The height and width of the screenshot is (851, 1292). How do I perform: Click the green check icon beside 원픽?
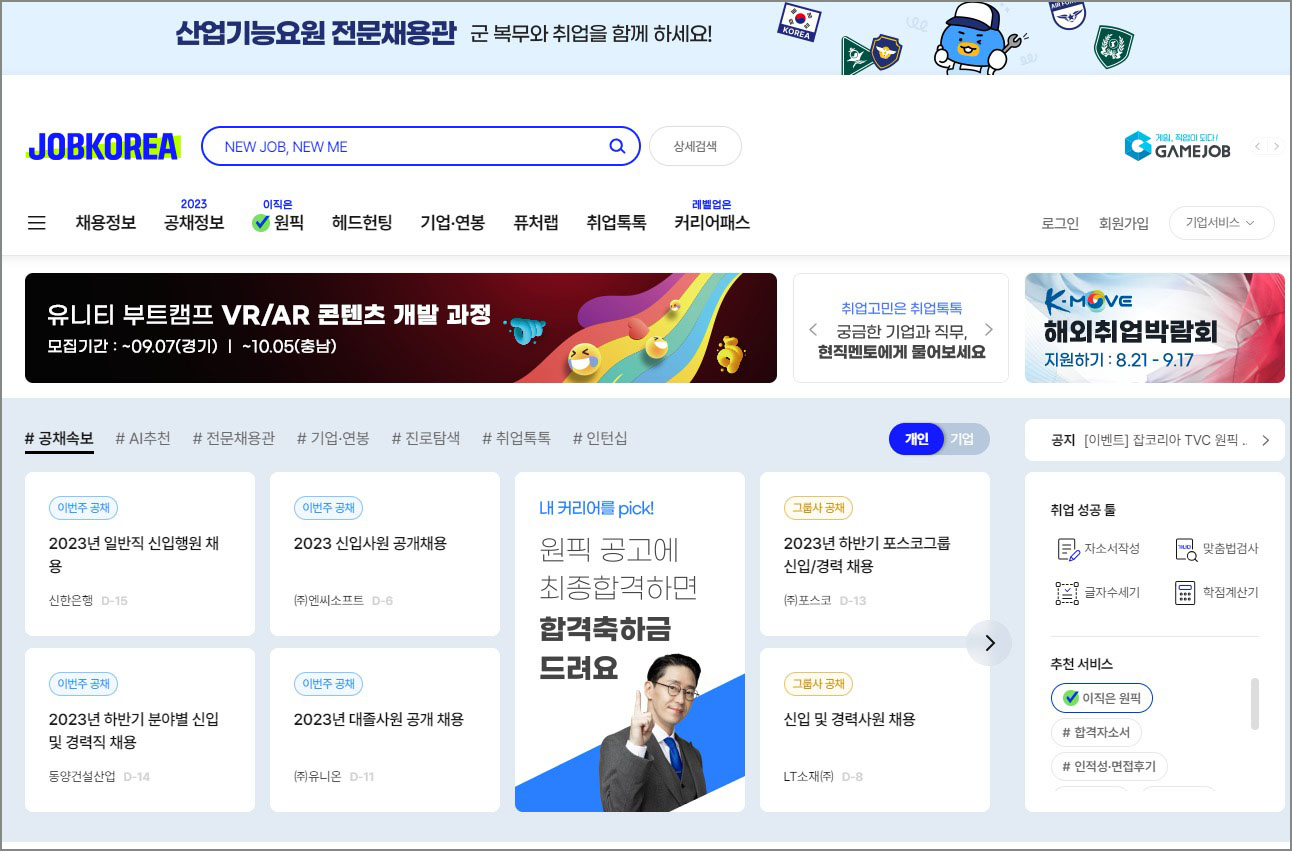click(x=261, y=223)
